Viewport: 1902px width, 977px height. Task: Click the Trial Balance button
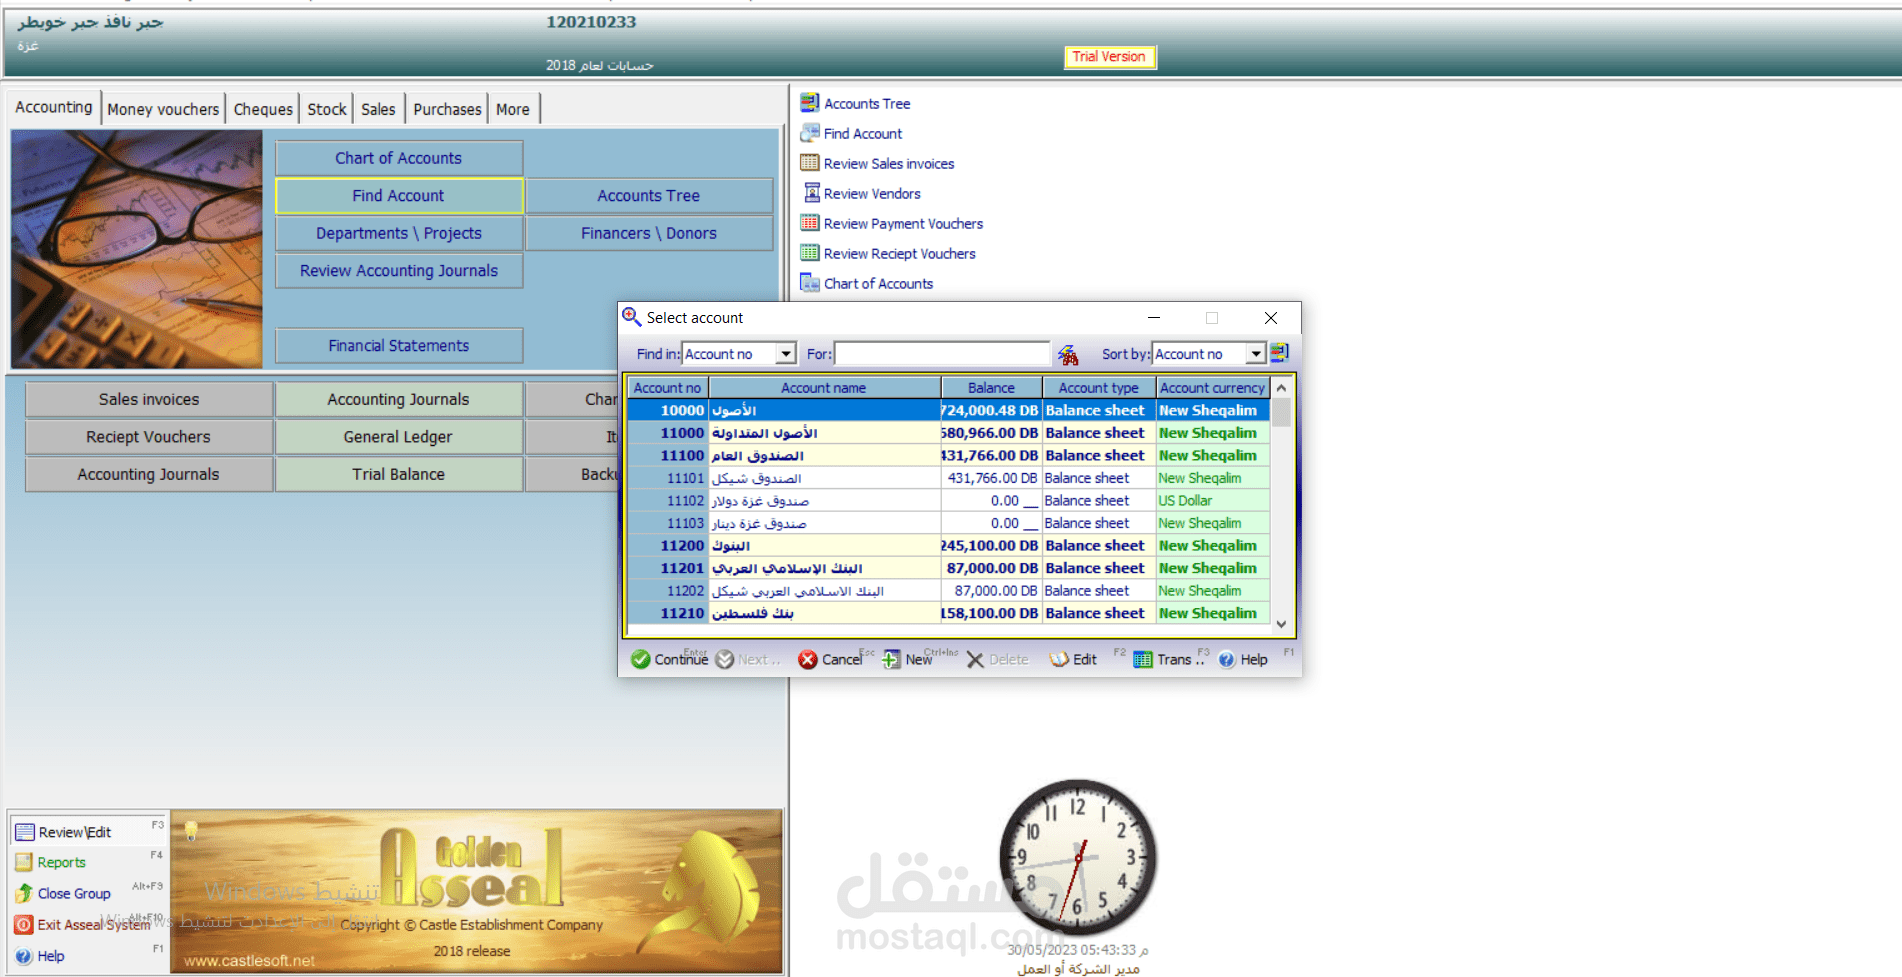tap(398, 474)
